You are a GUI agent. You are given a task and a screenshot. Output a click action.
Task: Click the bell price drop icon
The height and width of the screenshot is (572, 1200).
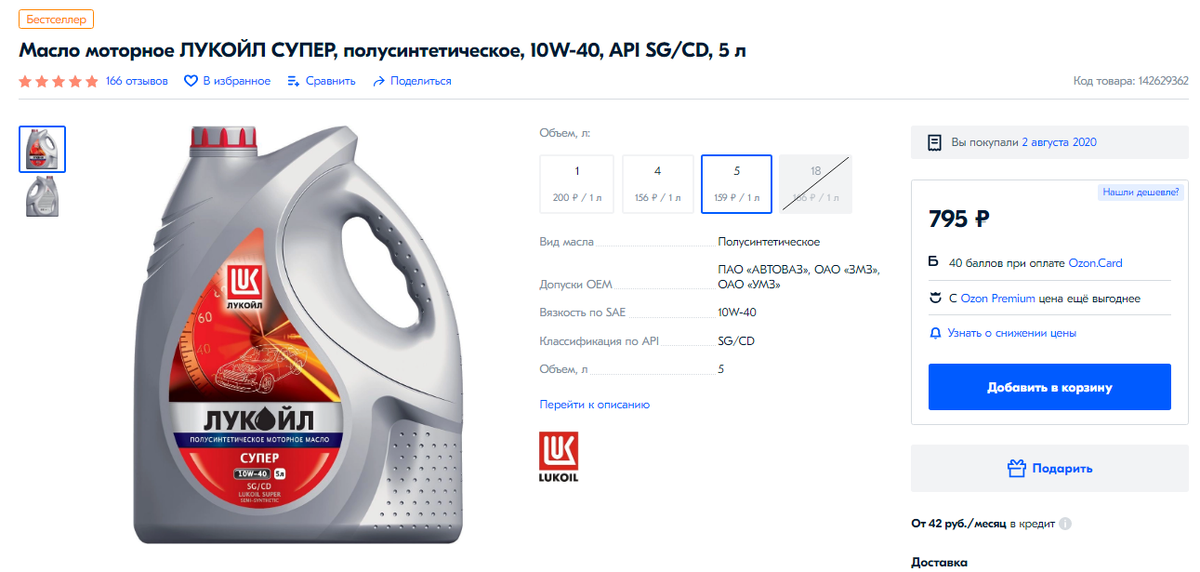click(x=935, y=333)
